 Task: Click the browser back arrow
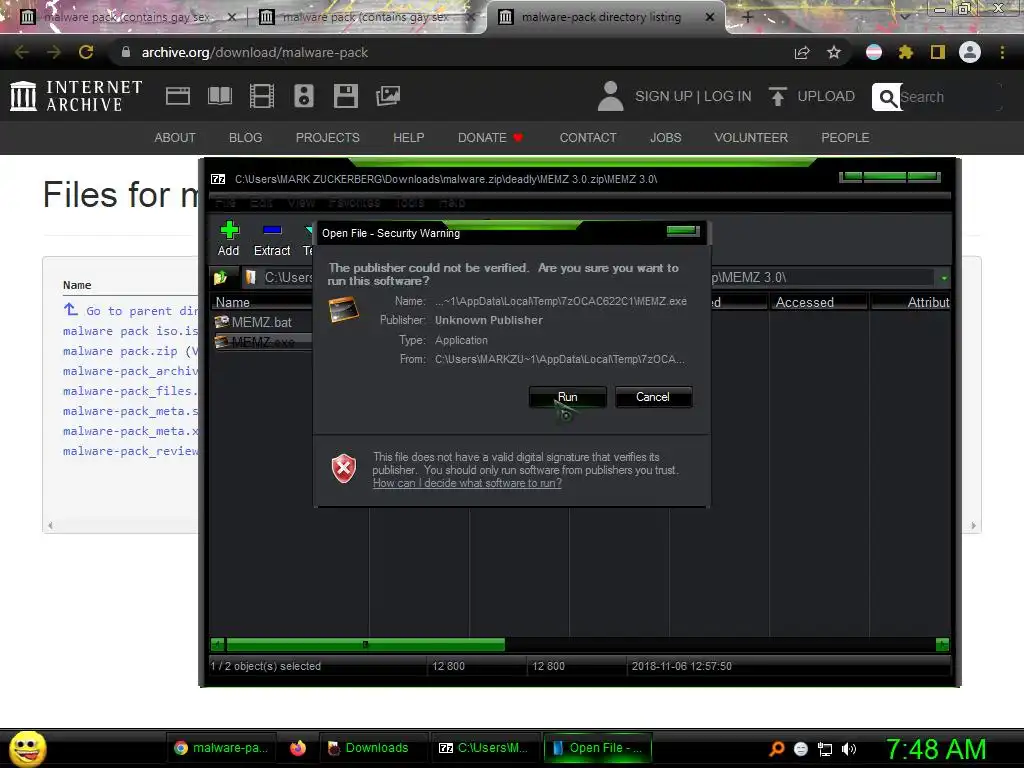point(22,52)
